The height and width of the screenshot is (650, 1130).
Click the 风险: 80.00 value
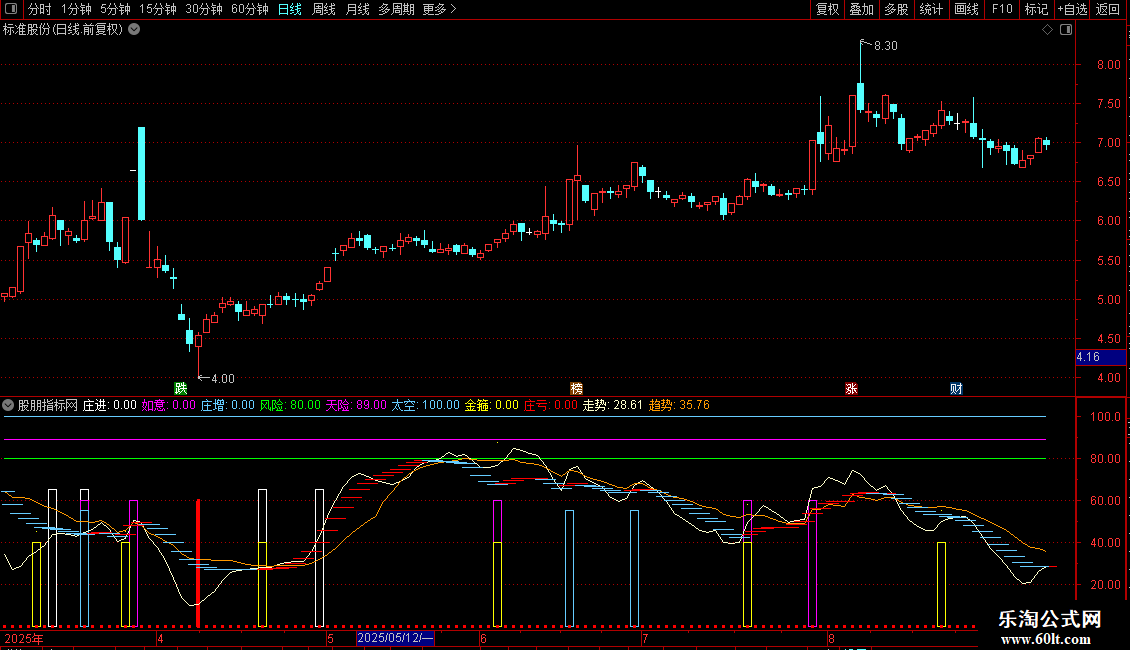pos(290,405)
